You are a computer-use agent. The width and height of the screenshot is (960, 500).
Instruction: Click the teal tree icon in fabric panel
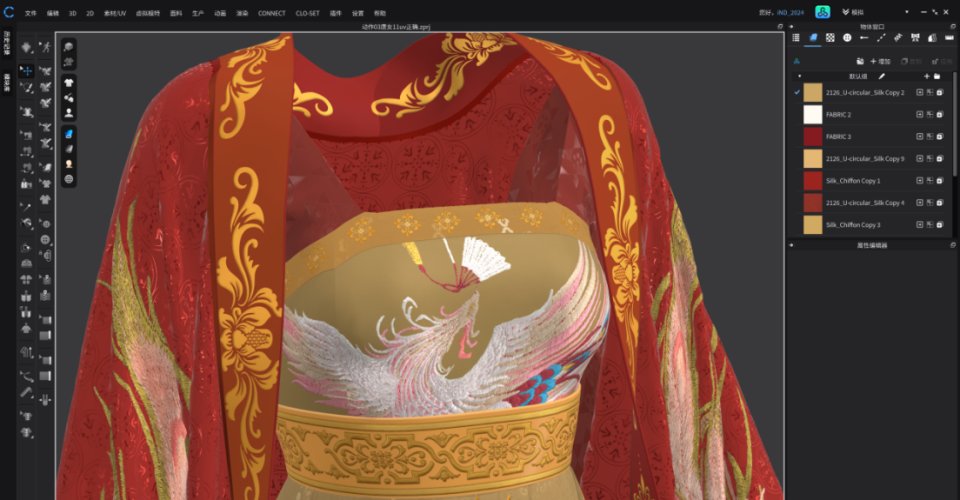tap(797, 61)
